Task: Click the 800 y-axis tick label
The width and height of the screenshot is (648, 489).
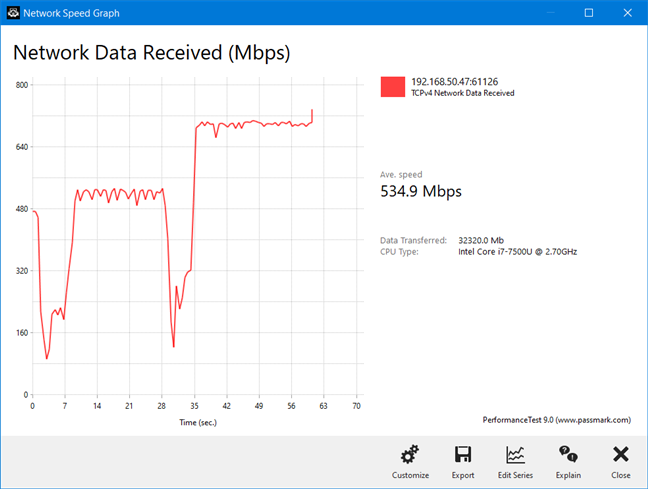Action: (22, 85)
